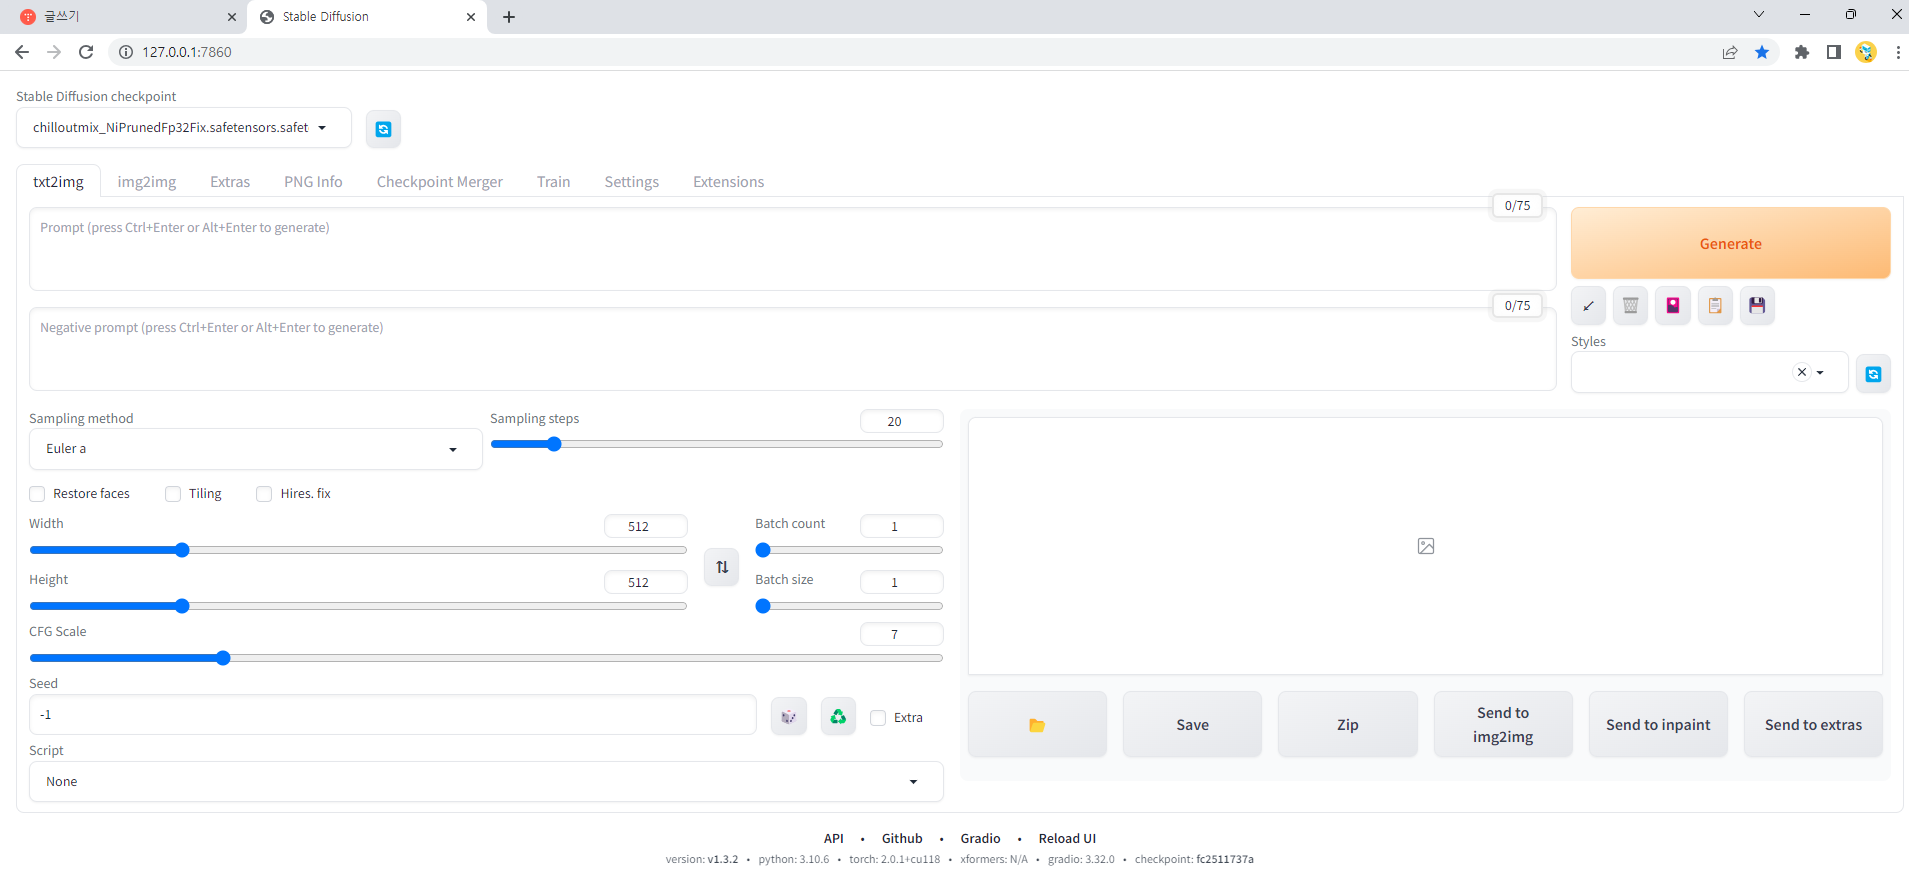
Task: Expand the Script dropdown
Action: point(486,782)
